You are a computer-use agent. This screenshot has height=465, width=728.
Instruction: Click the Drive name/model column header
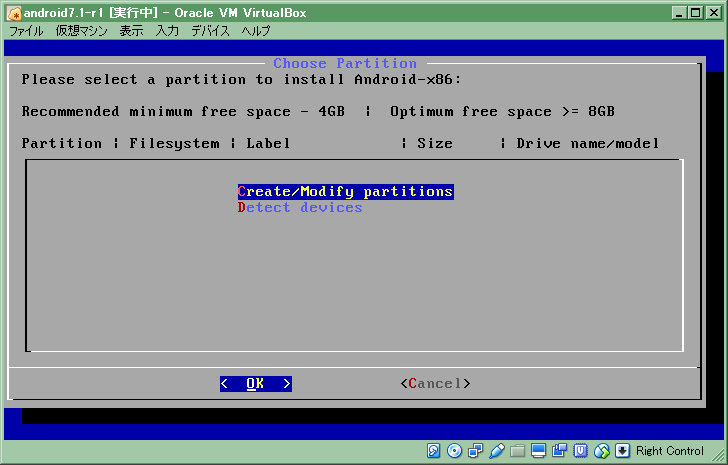point(587,143)
